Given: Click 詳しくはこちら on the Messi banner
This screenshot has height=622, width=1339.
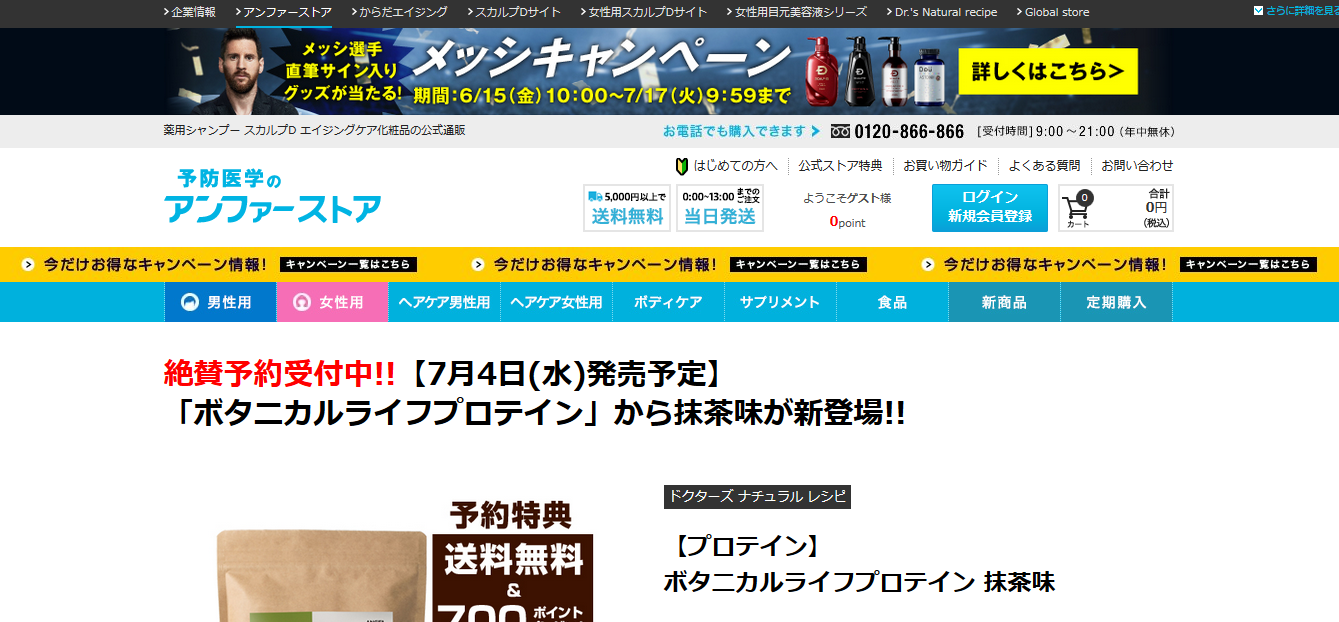Looking at the screenshot, I should point(1048,71).
